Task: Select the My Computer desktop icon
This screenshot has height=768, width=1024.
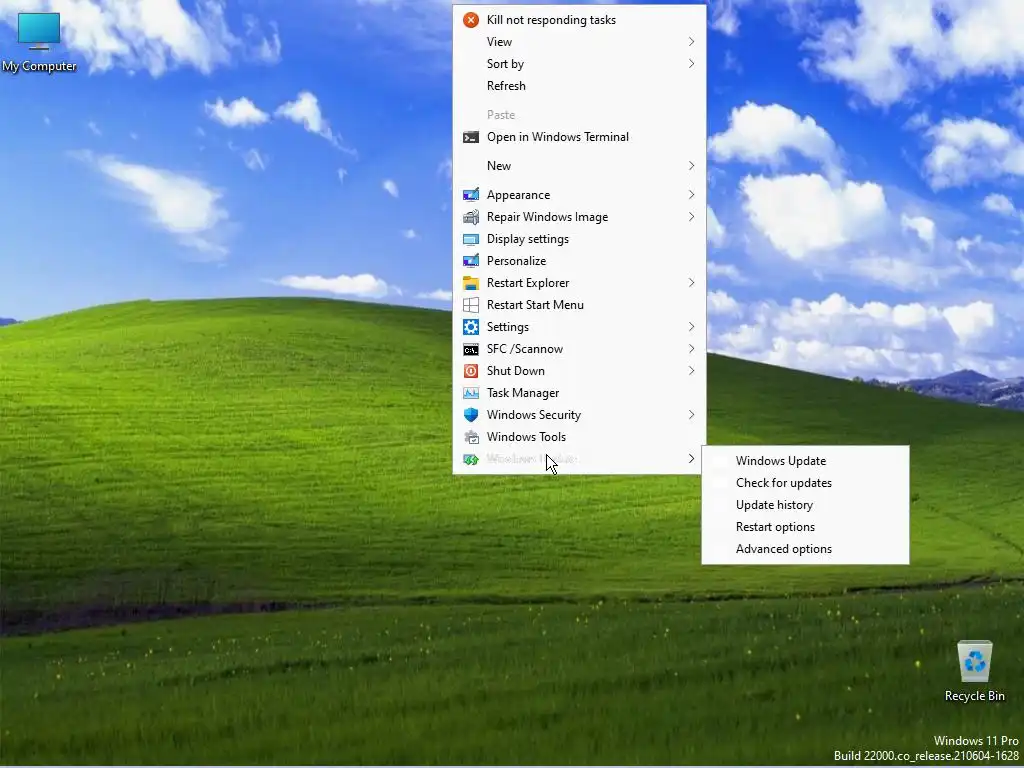Action: [39, 42]
